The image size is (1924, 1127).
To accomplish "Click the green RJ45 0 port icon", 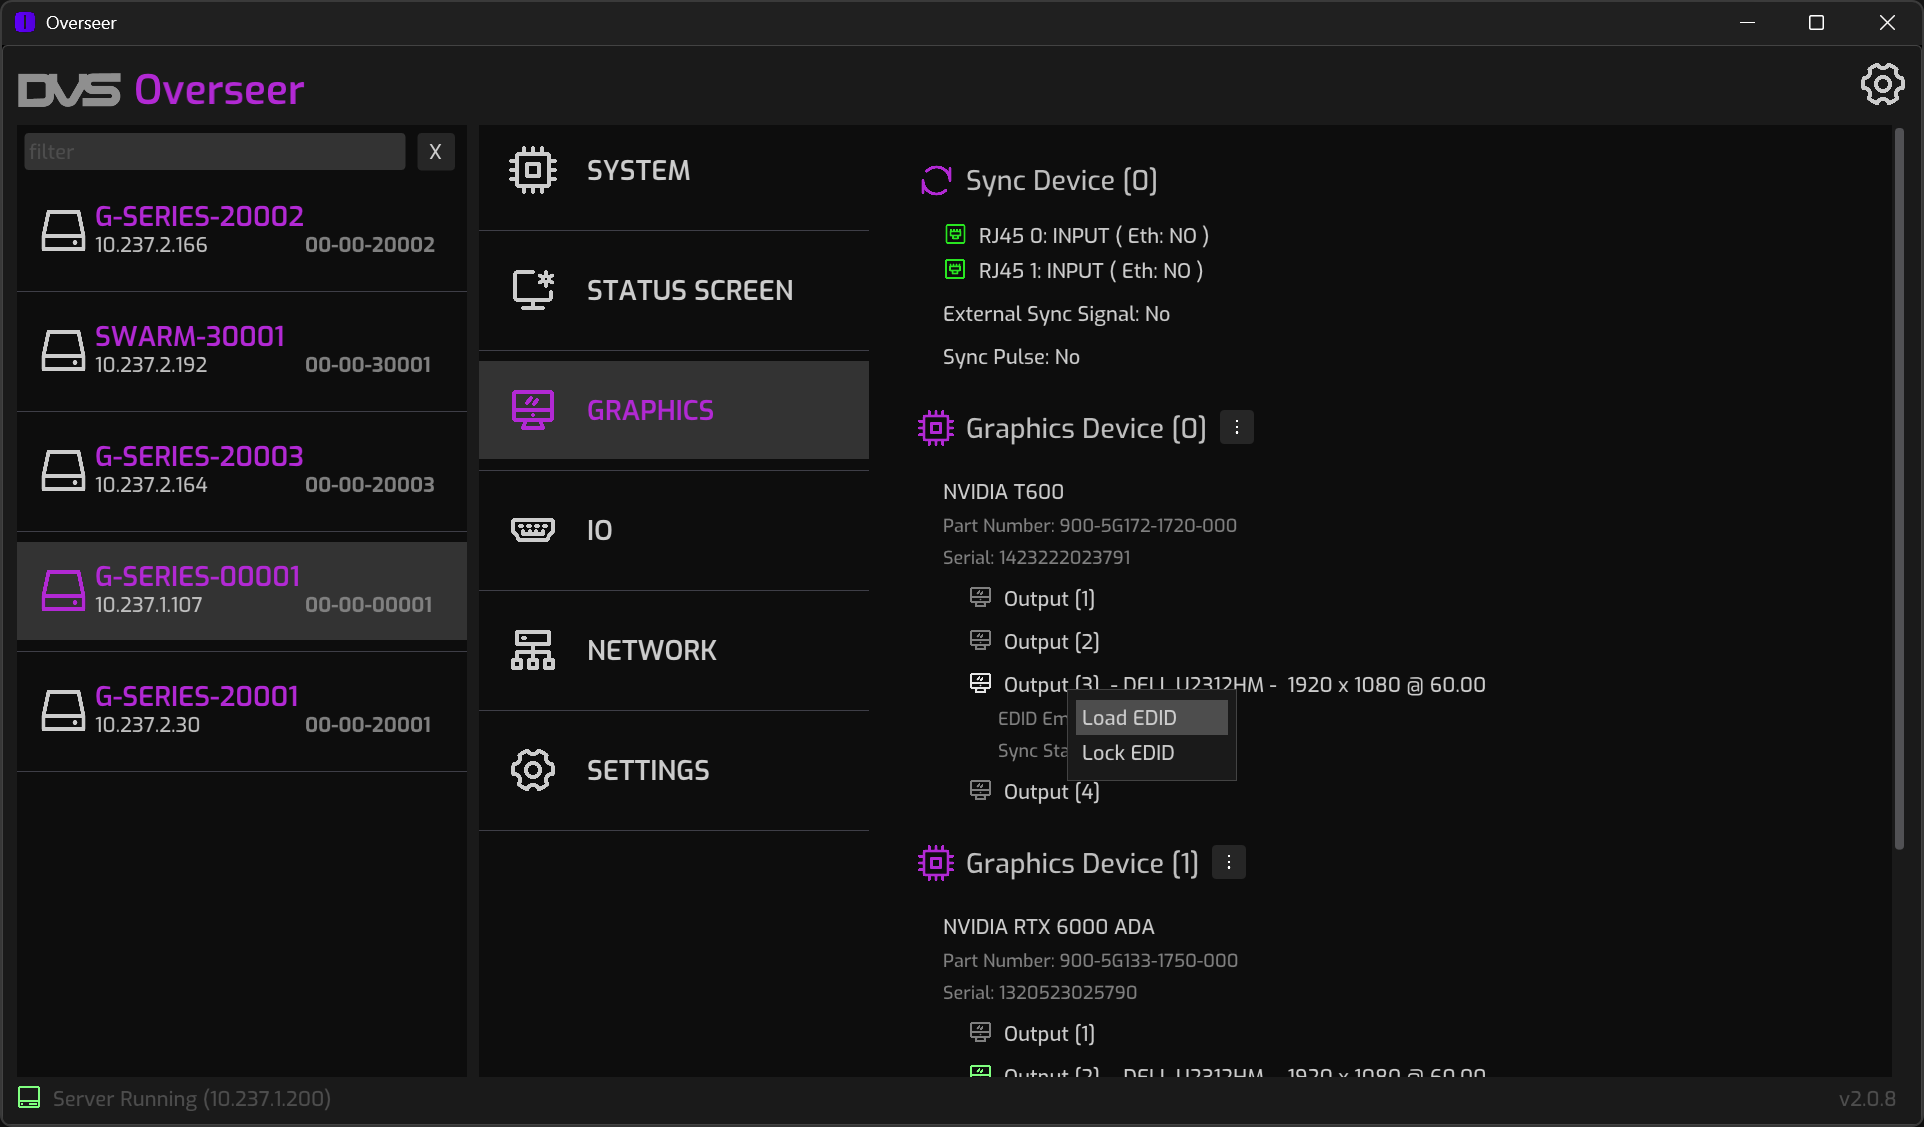I will 955,235.
